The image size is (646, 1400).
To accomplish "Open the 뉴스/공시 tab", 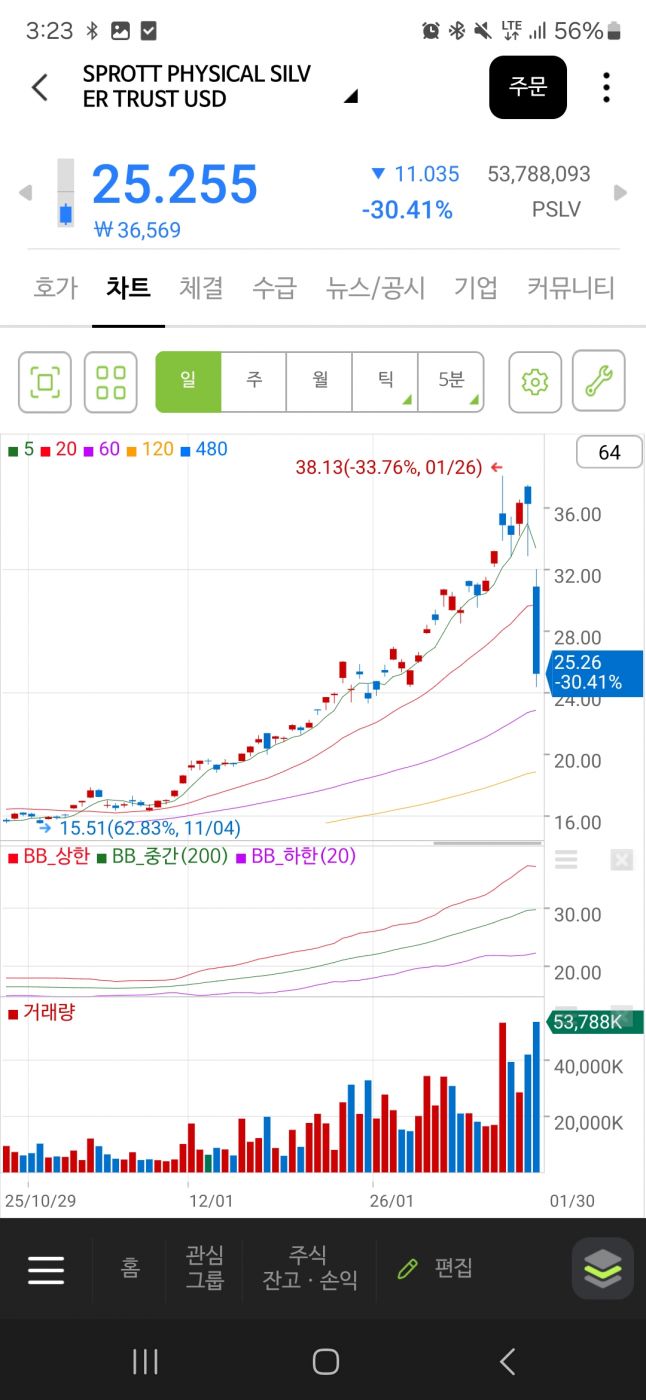I will pyautogui.click(x=376, y=288).
